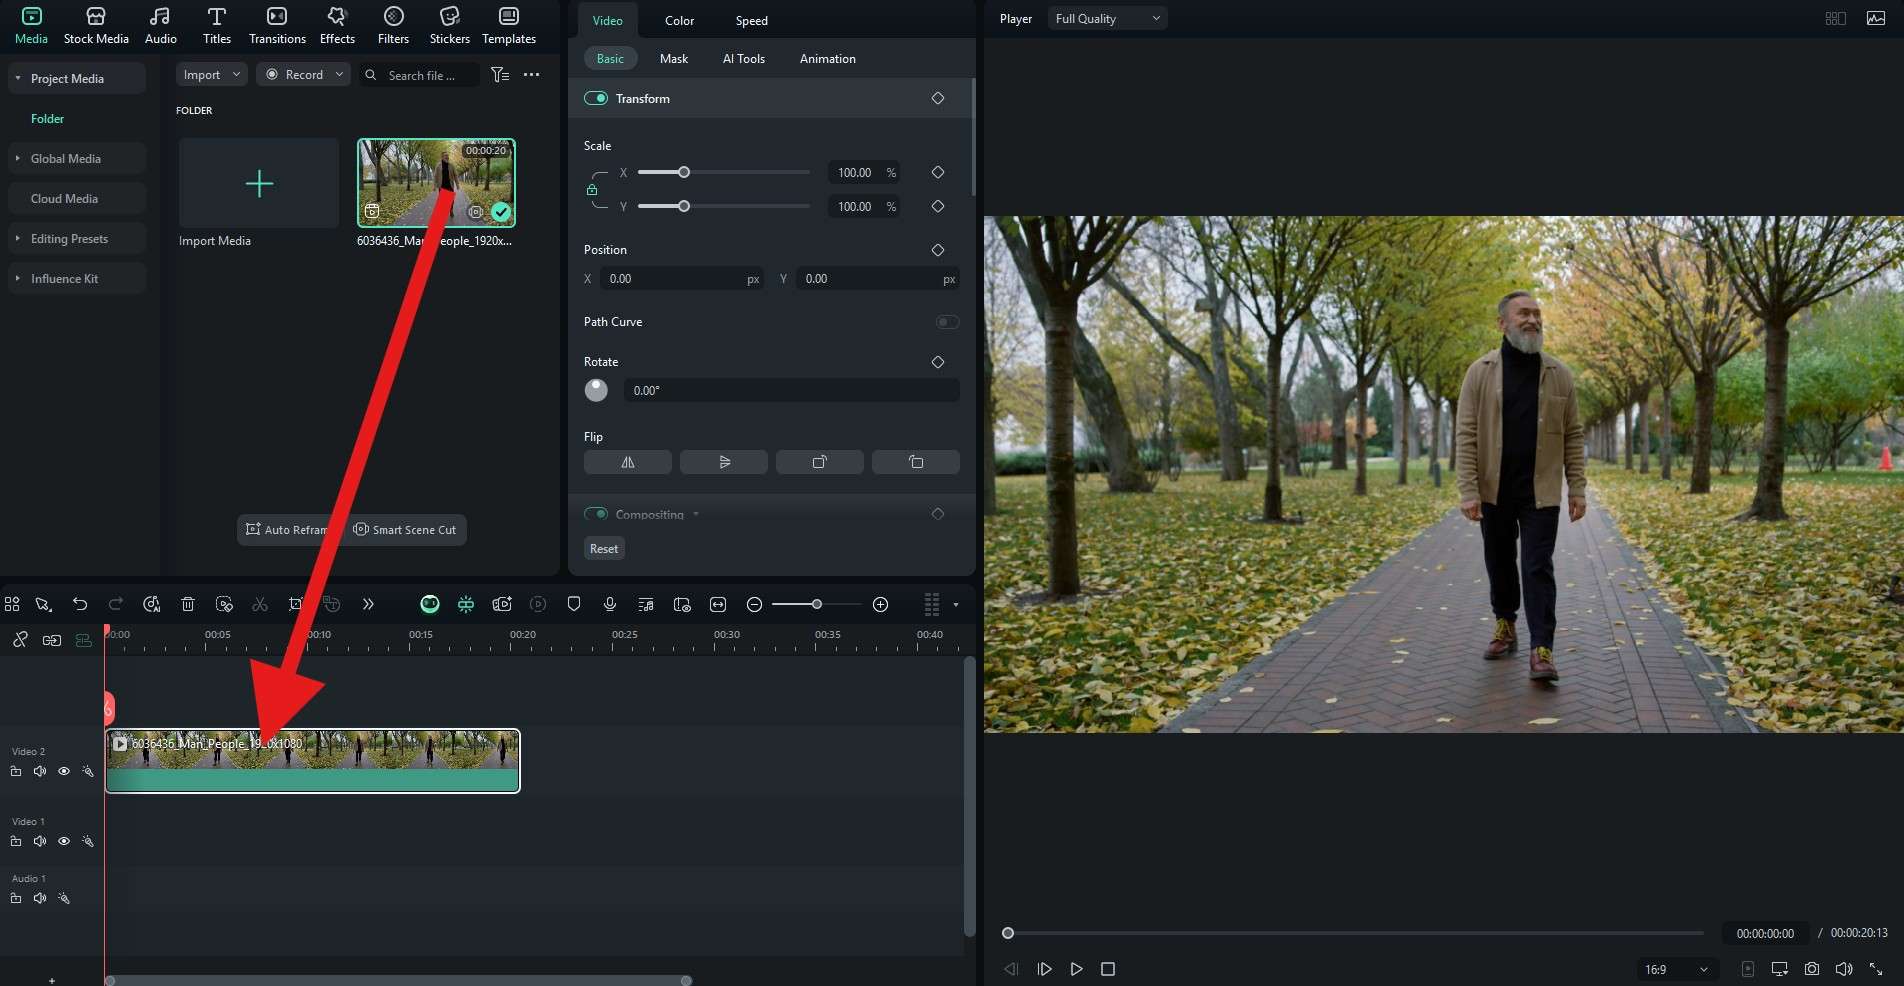Toggle auto ripple icon above track headers
Screen dimensions: 1904x986
tap(84, 640)
